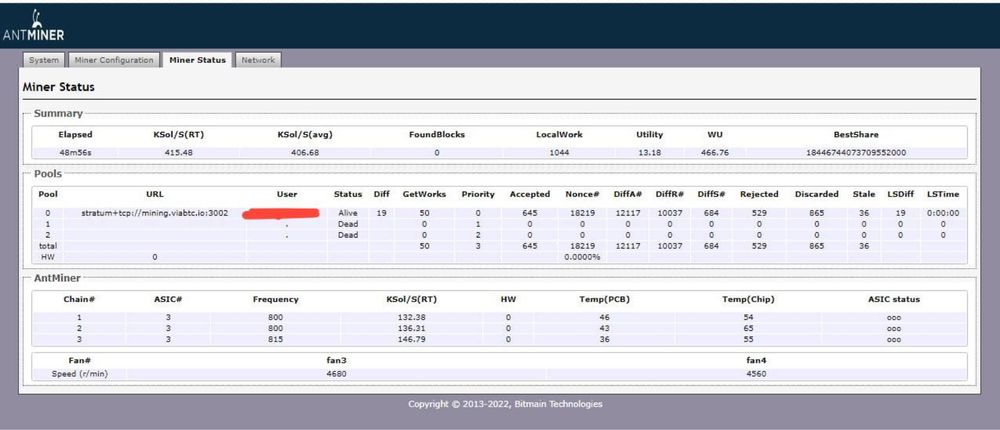The height and width of the screenshot is (430, 1000).
Task: Click the Miner Status page heading
Action: tap(59, 87)
